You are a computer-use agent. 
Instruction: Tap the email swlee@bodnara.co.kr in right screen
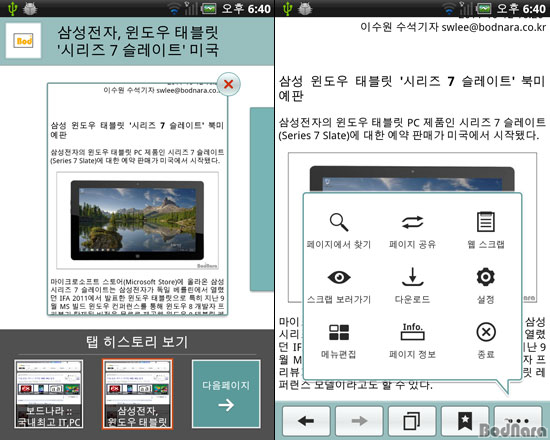(494, 27)
